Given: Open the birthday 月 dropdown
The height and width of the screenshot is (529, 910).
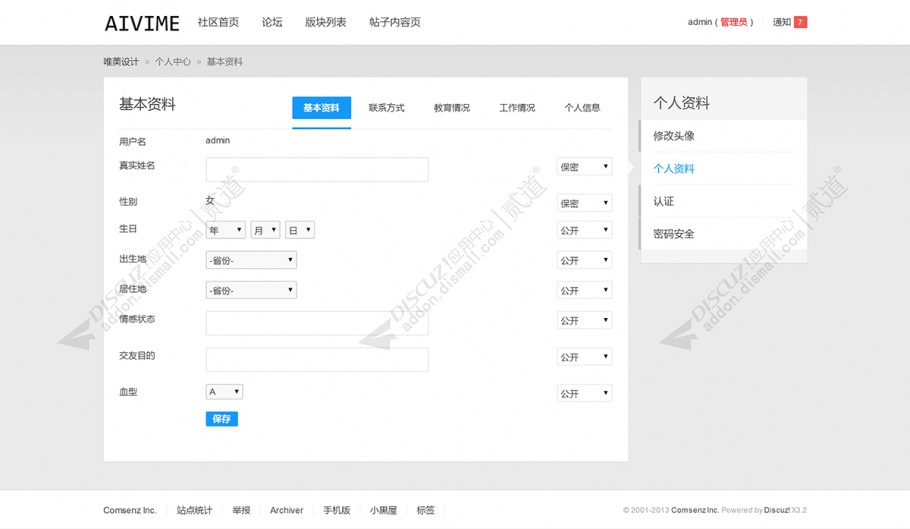Looking at the screenshot, I should coord(265,230).
